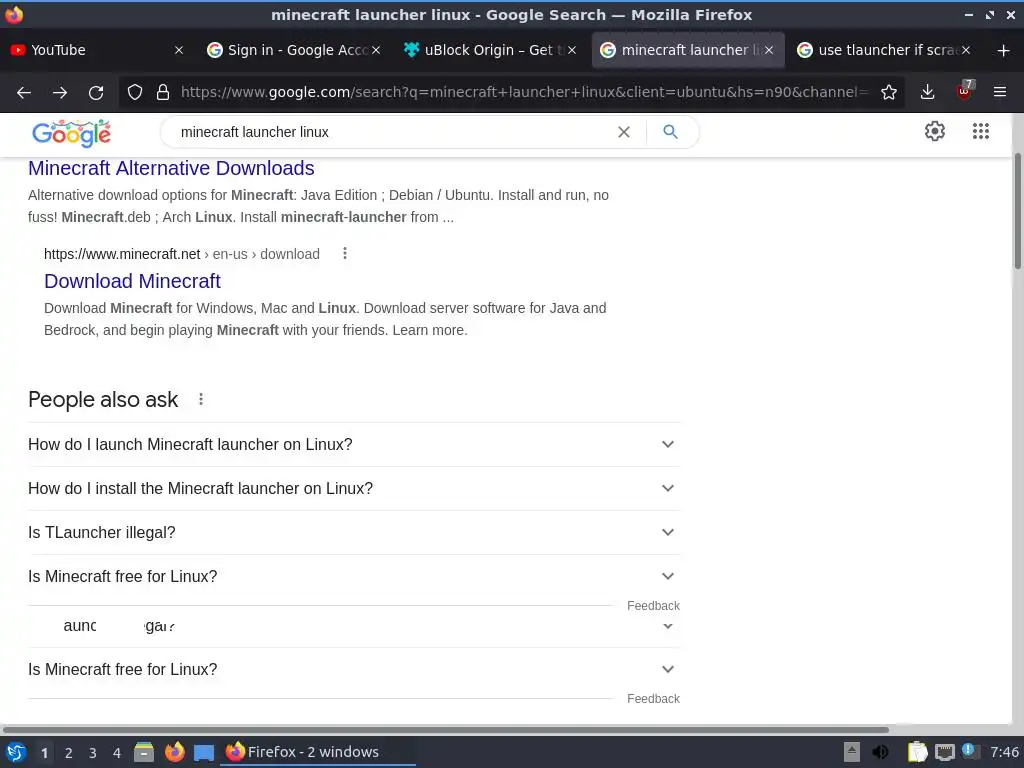The image size is (1024, 768).
Task: Close the use tlauncher tab
Action: pos(966,50)
